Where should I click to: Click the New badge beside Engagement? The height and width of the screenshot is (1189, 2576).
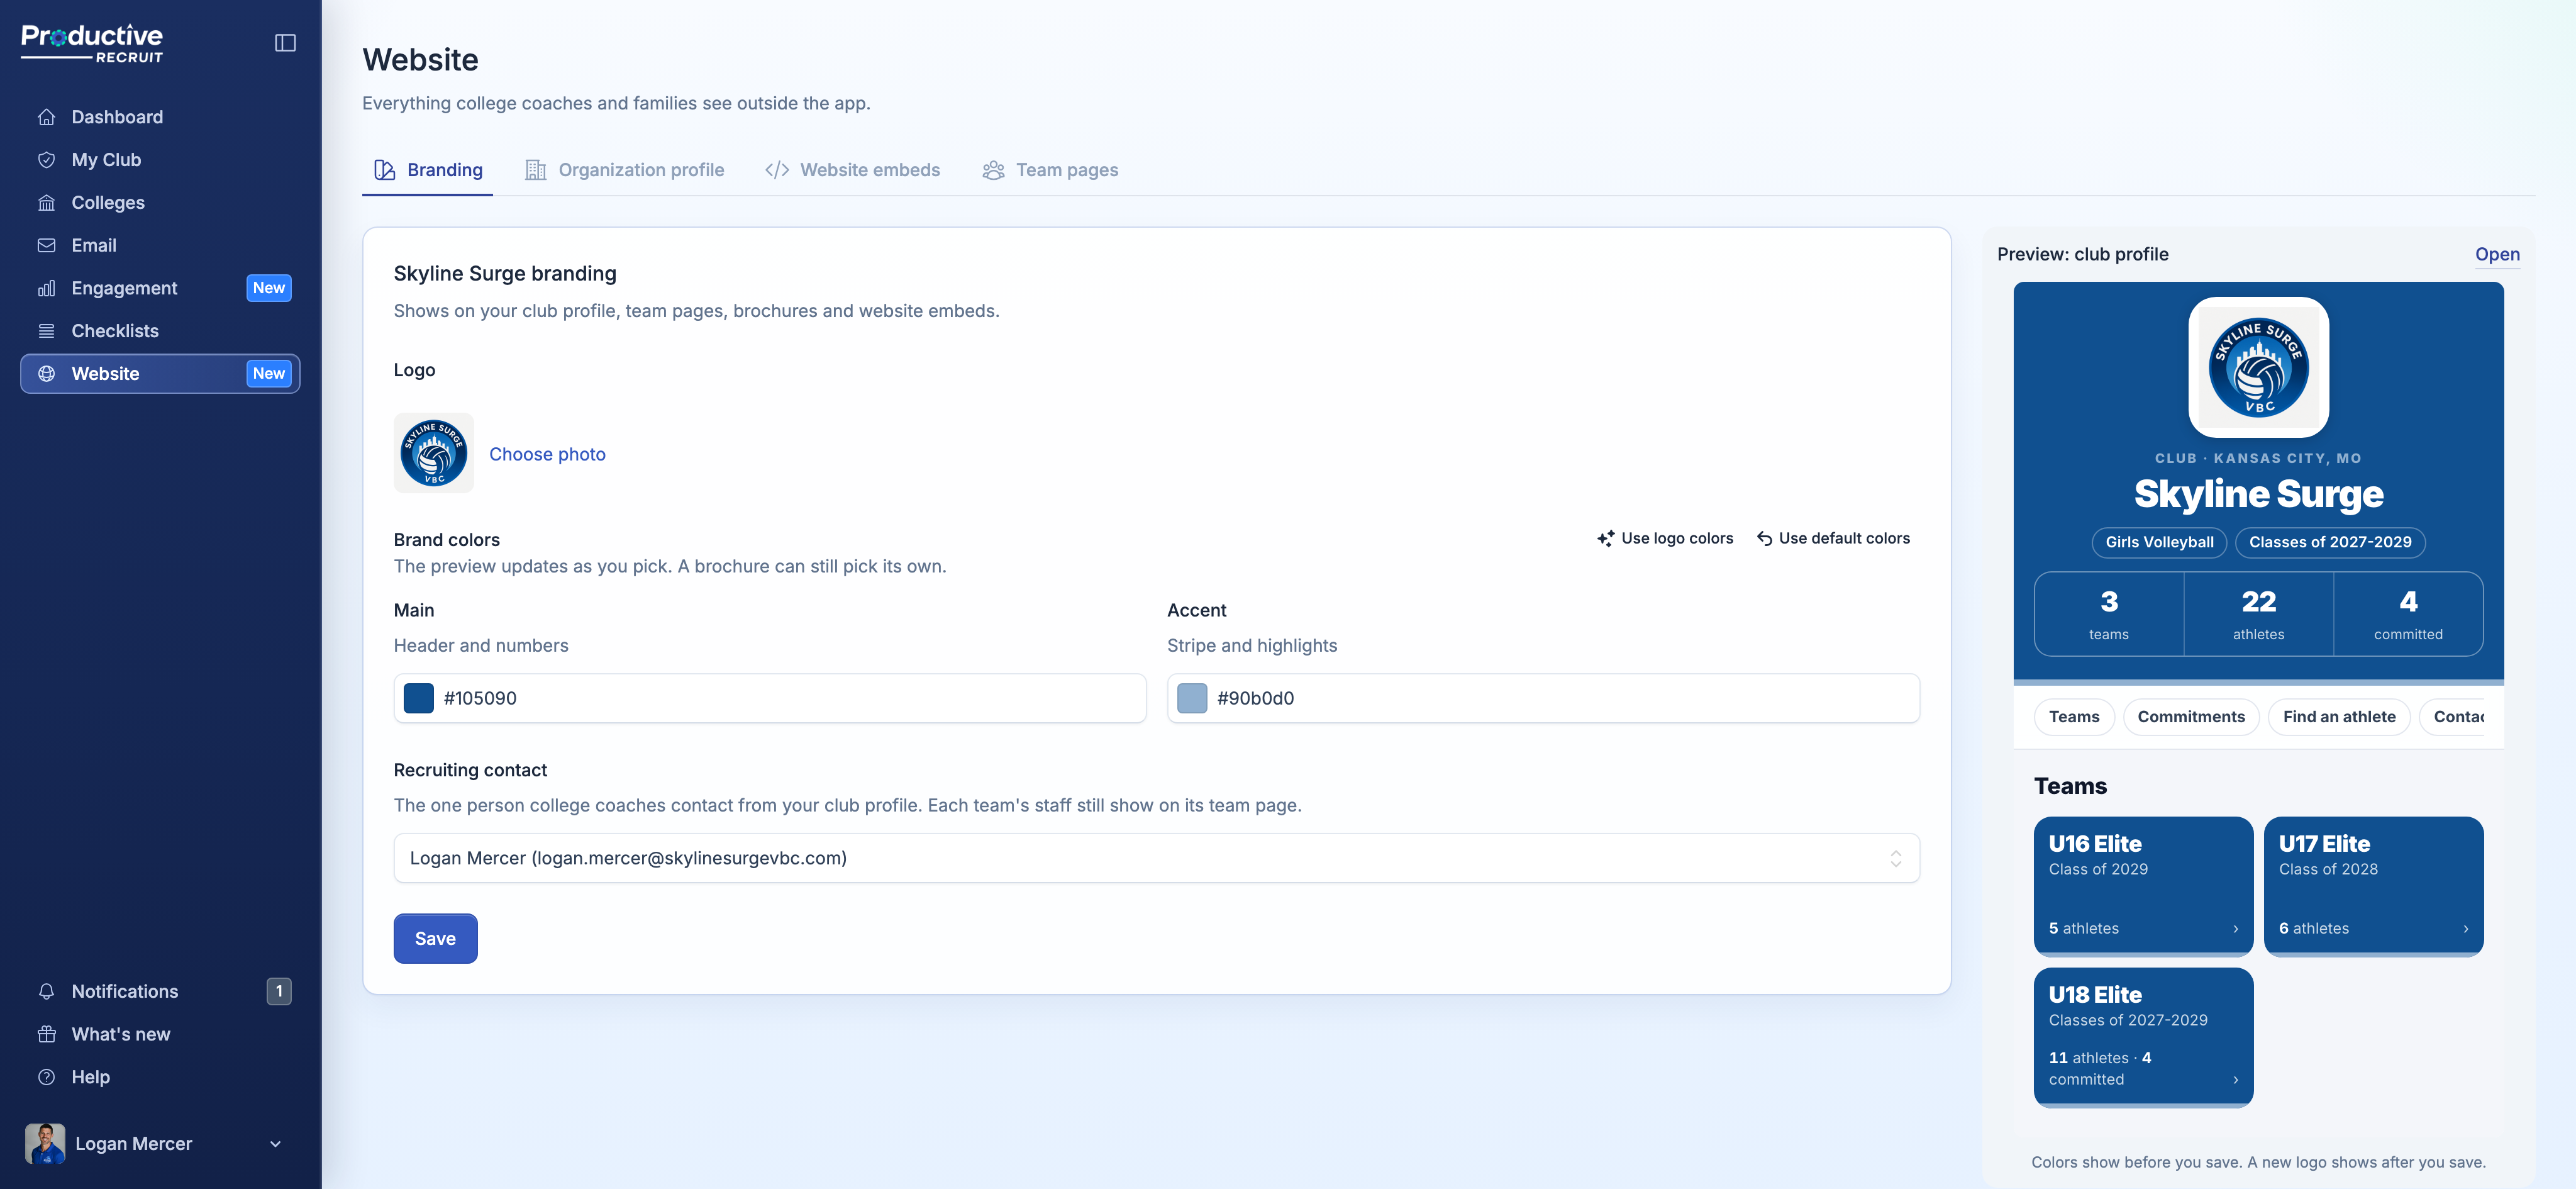[269, 289]
